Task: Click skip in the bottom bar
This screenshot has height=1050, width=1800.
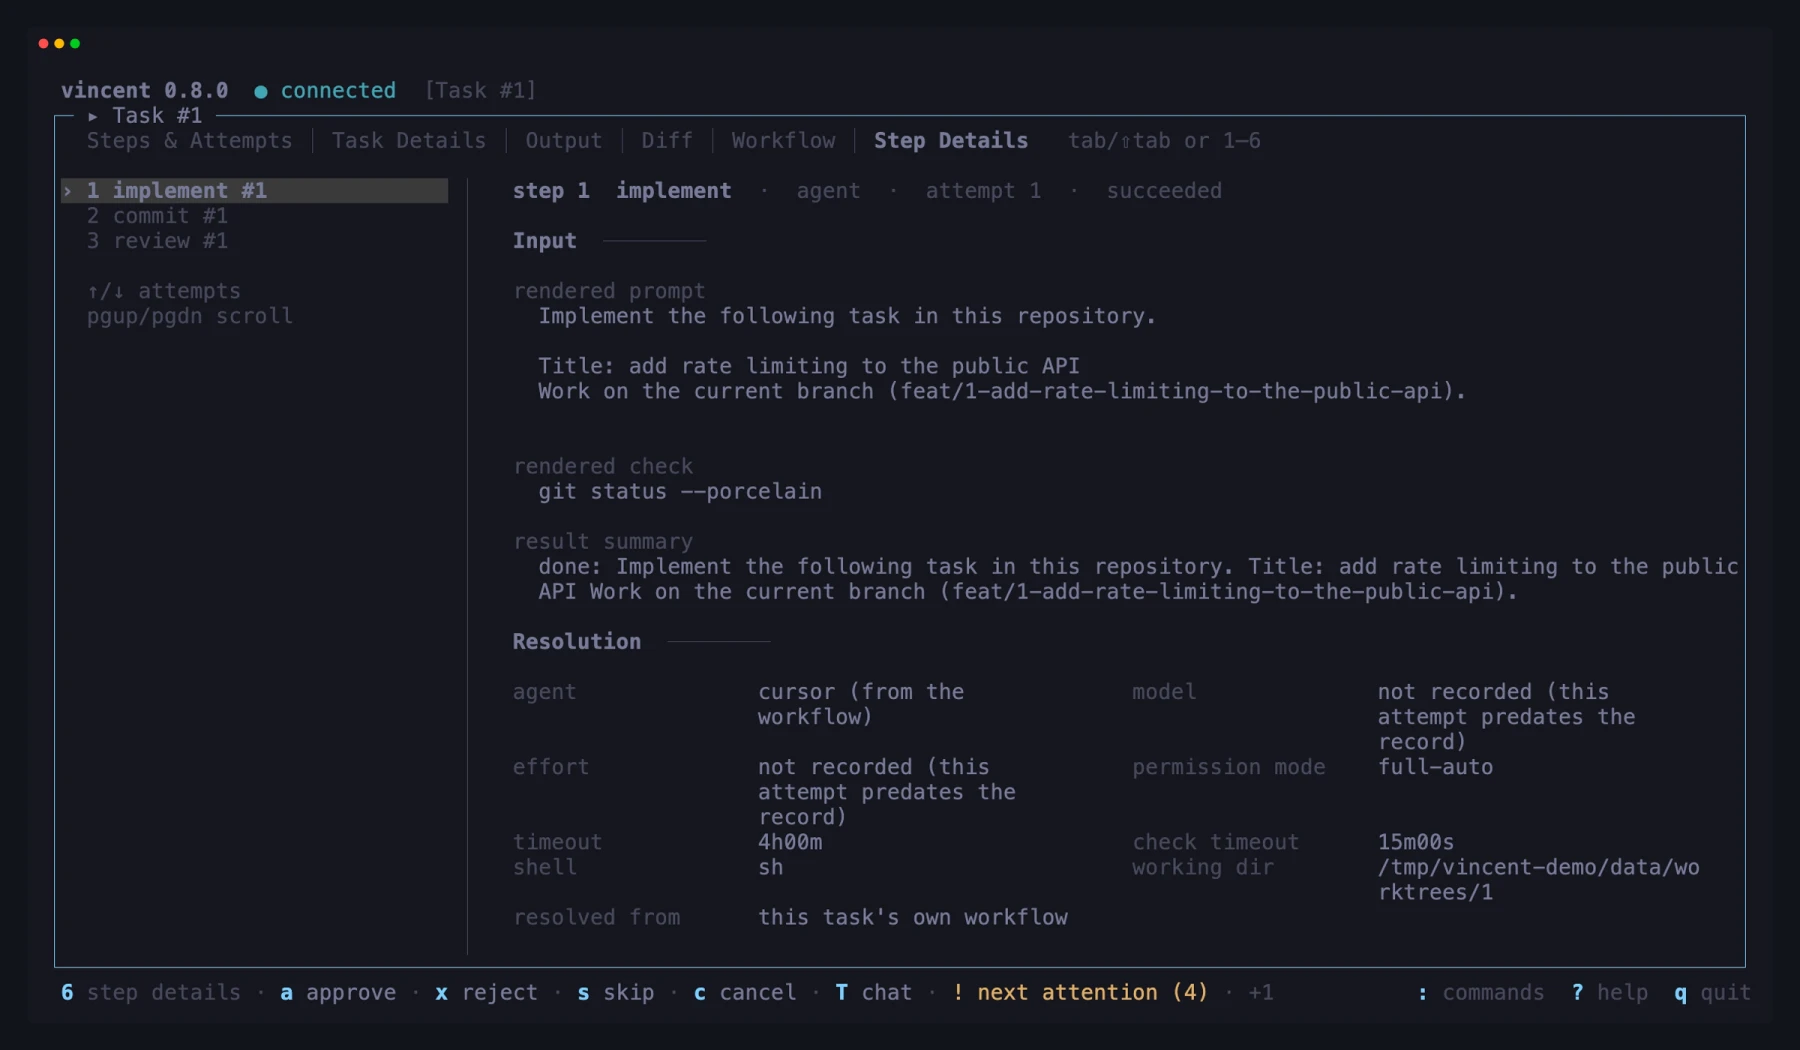Action: click(x=616, y=992)
